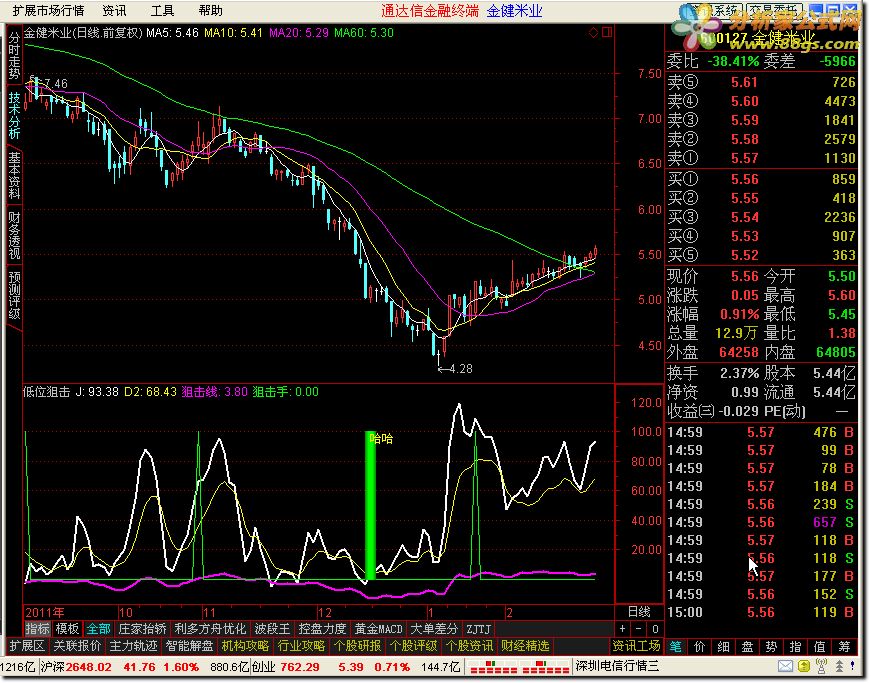The height and width of the screenshot is (683, 871).
Task: Apply the 大单差分 indicator
Action: [434, 629]
